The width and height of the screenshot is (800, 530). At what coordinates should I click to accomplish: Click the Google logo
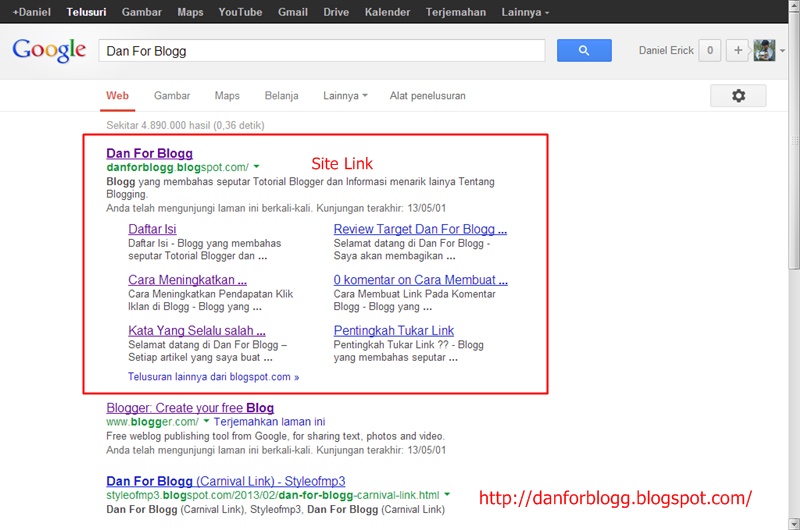49,51
